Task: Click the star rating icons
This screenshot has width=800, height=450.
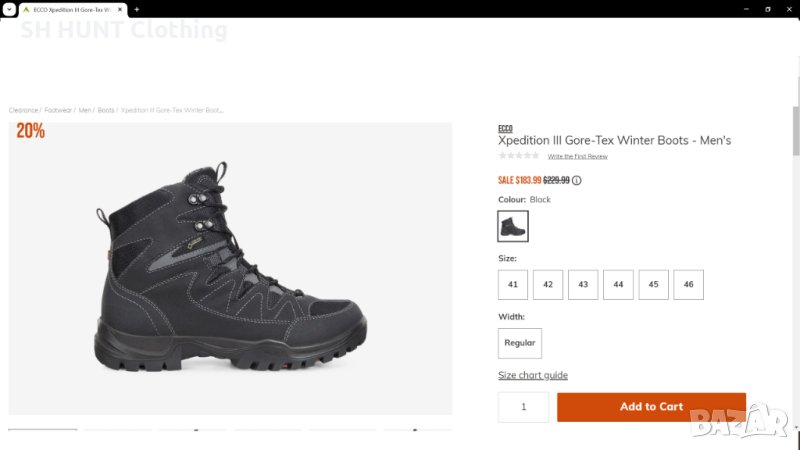Action: coord(519,156)
